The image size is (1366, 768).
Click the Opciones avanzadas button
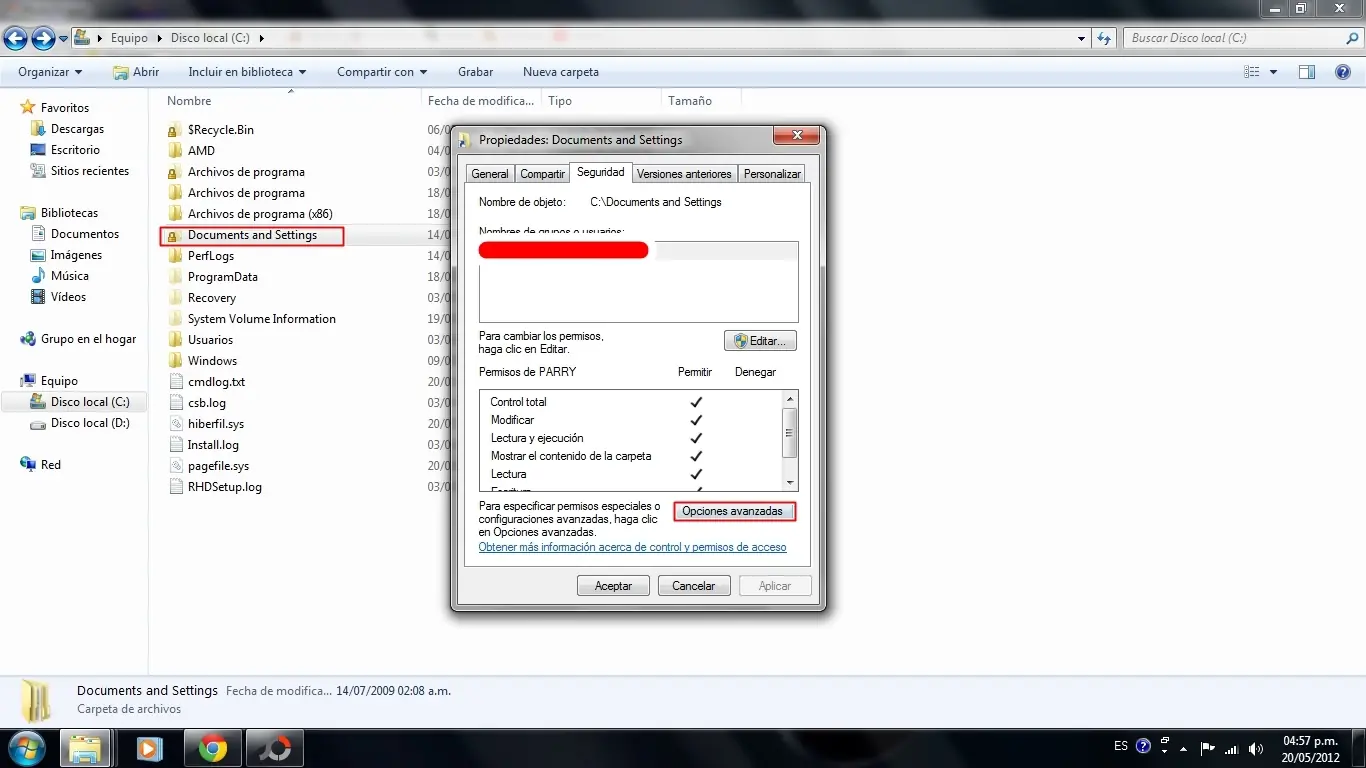[732, 511]
